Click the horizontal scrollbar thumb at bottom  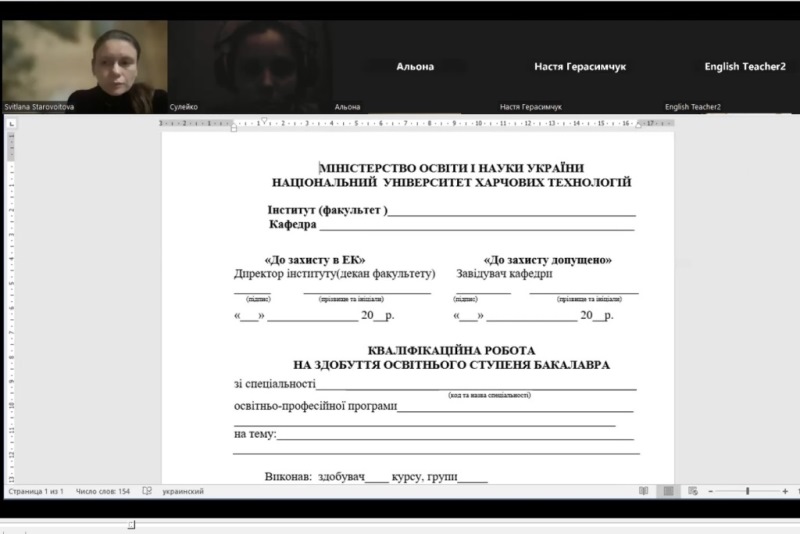click(x=131, y=525)
